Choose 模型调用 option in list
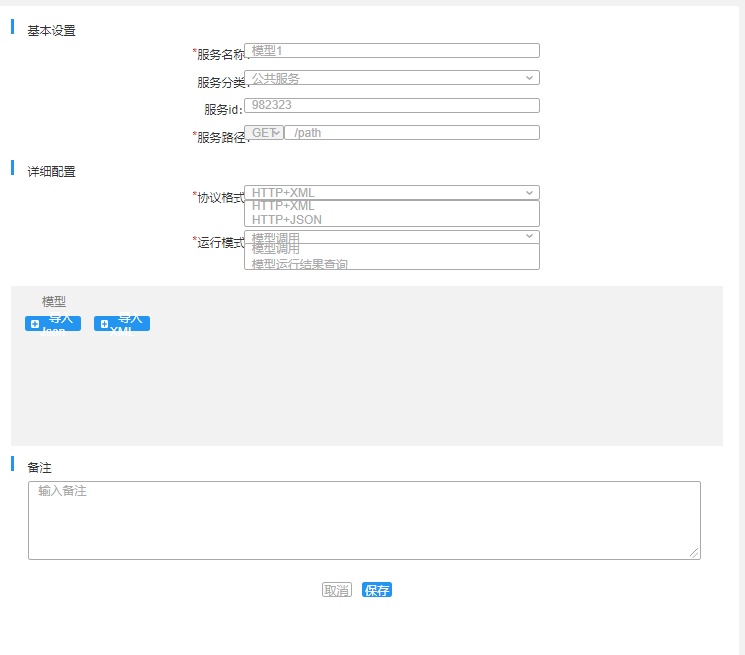 pos(276,248)
